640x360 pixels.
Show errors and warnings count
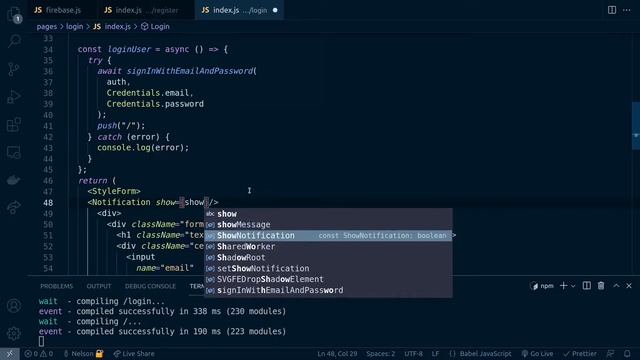[x=39, y=353]
